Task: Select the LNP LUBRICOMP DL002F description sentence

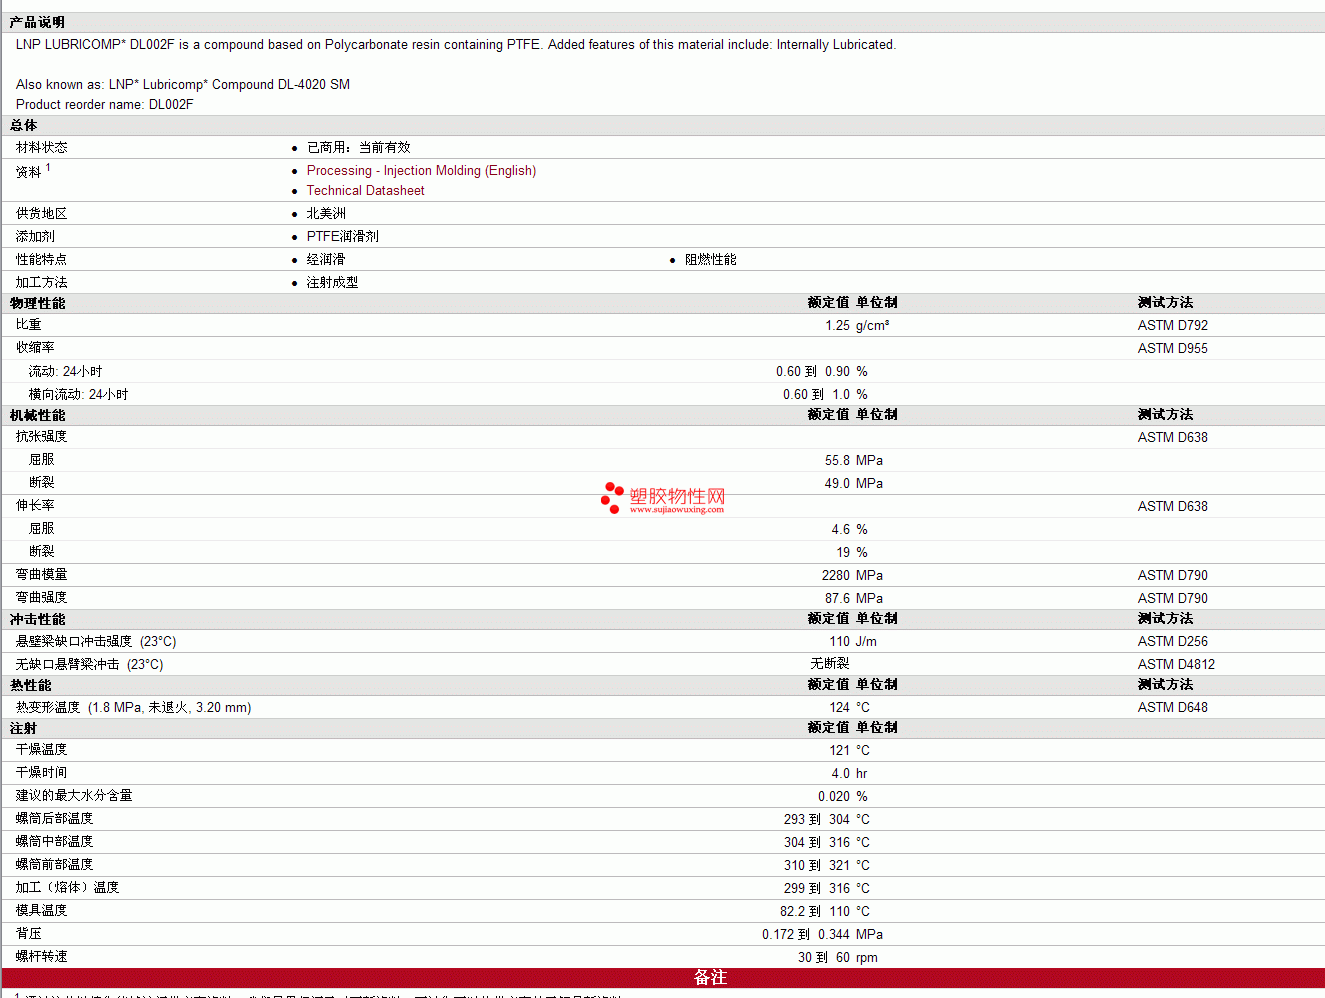Action: (x=456, y=45)
